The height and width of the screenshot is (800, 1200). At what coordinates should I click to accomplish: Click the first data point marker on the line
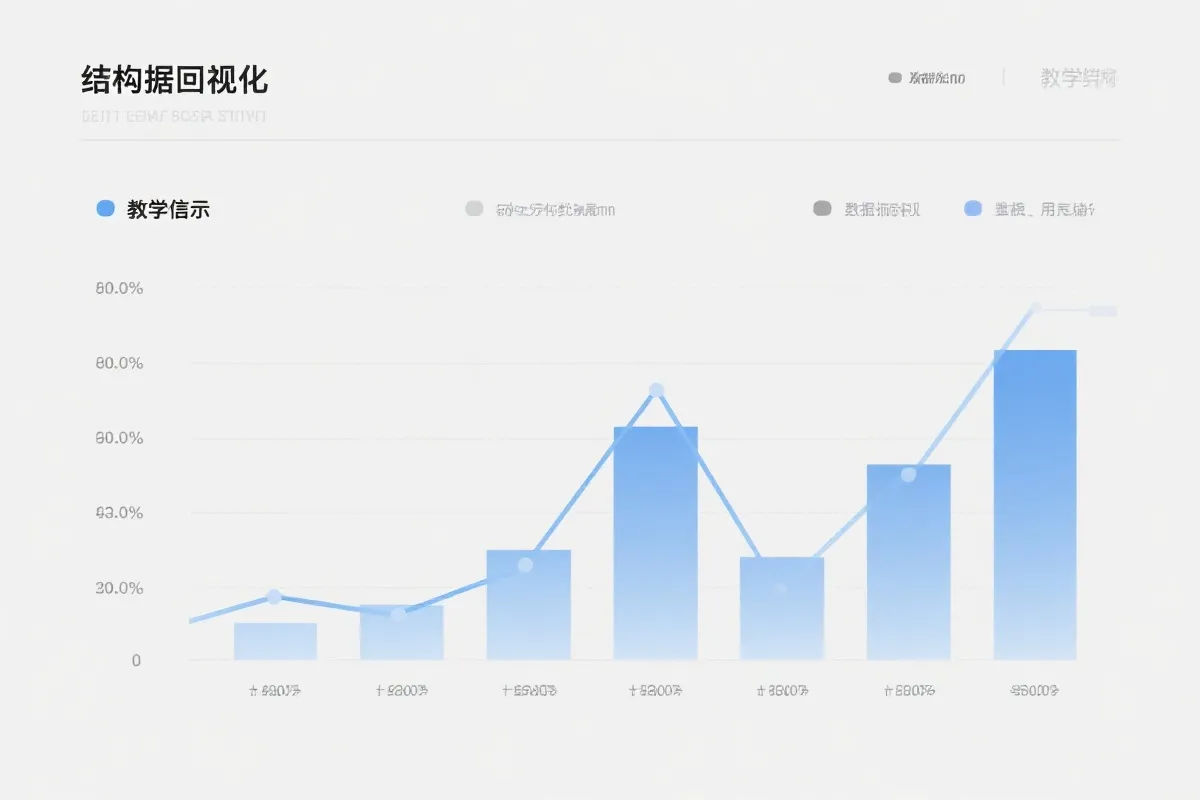273,596
